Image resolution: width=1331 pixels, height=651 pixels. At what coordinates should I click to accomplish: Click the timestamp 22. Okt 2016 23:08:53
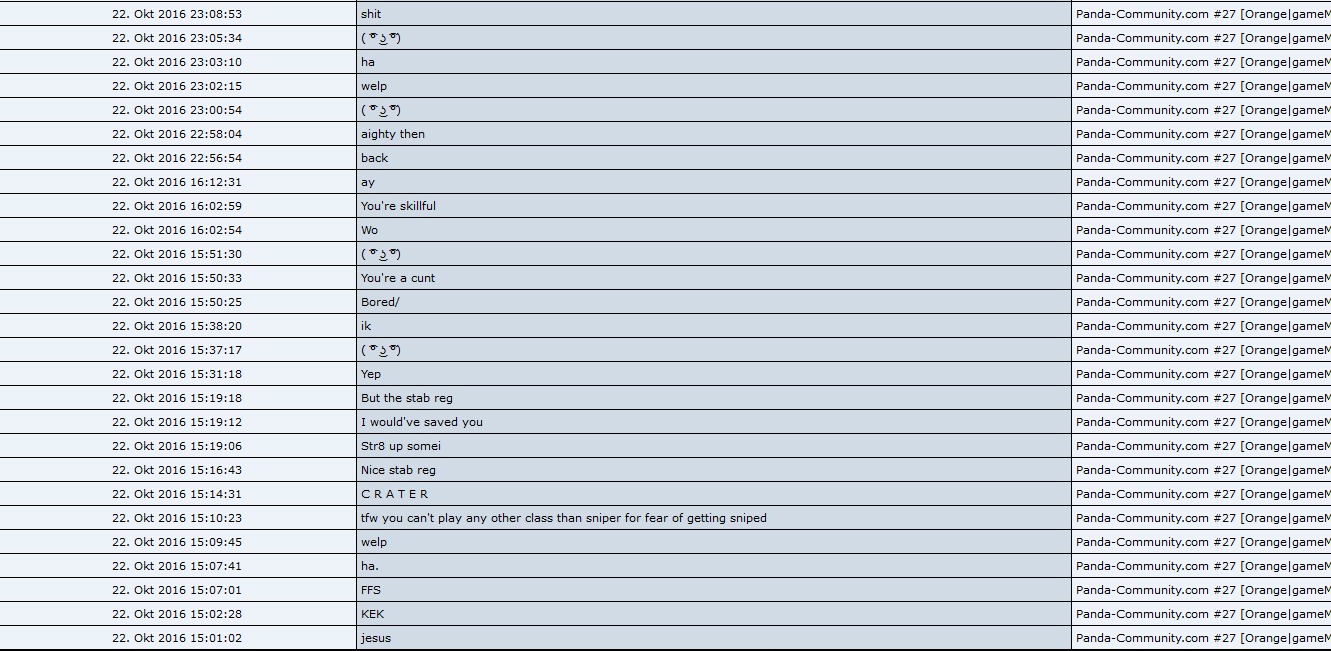pyautogui.click(x=177, y=14)
